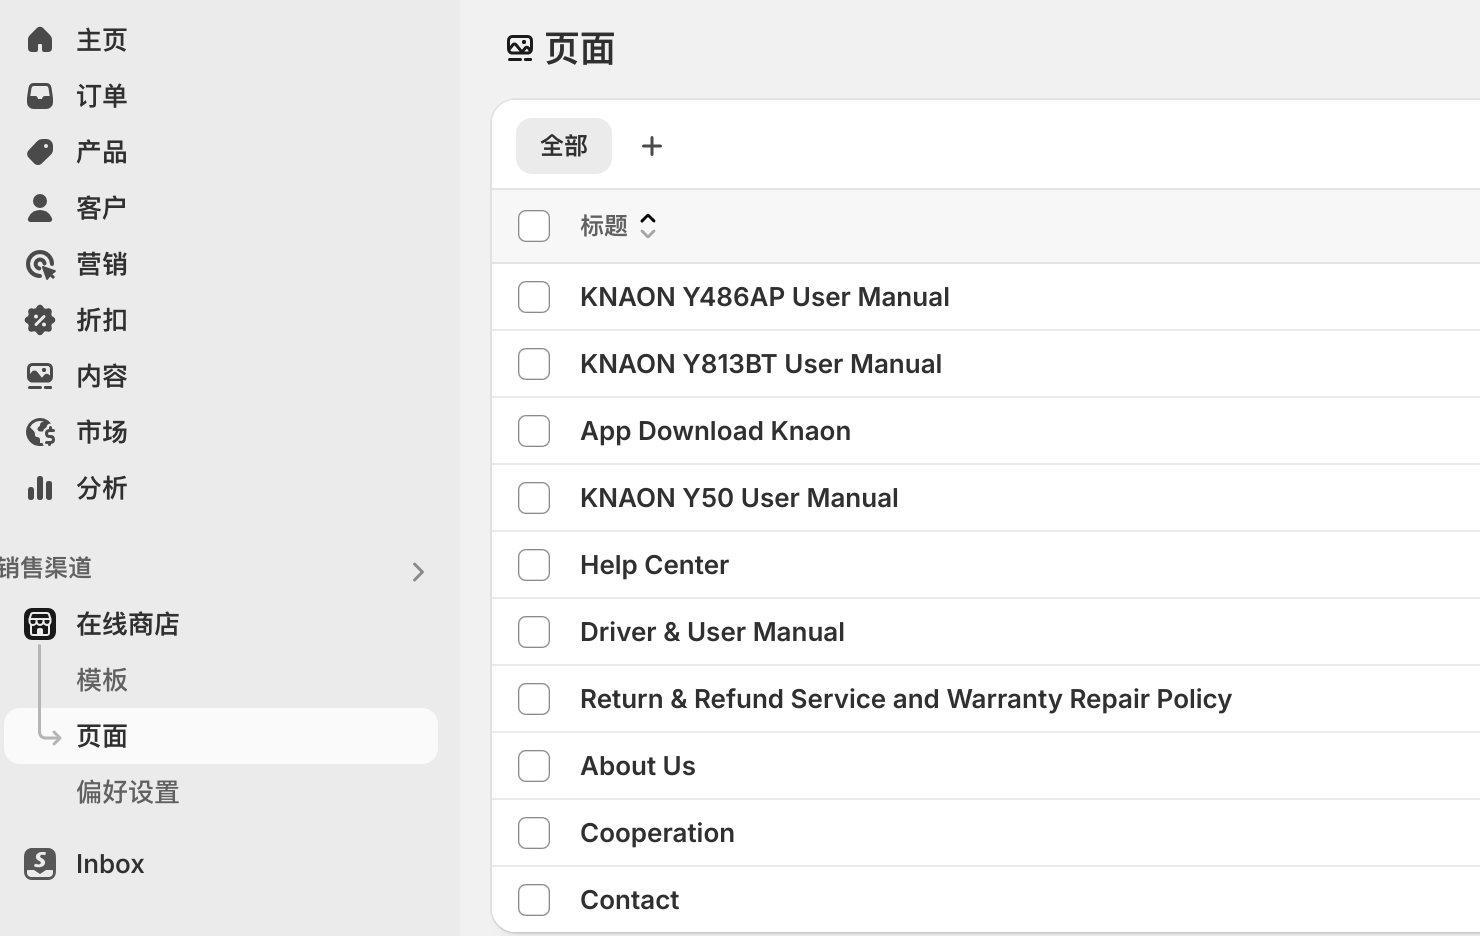
Task: Open 主页 in the sidebar
Action: [102, 40]
